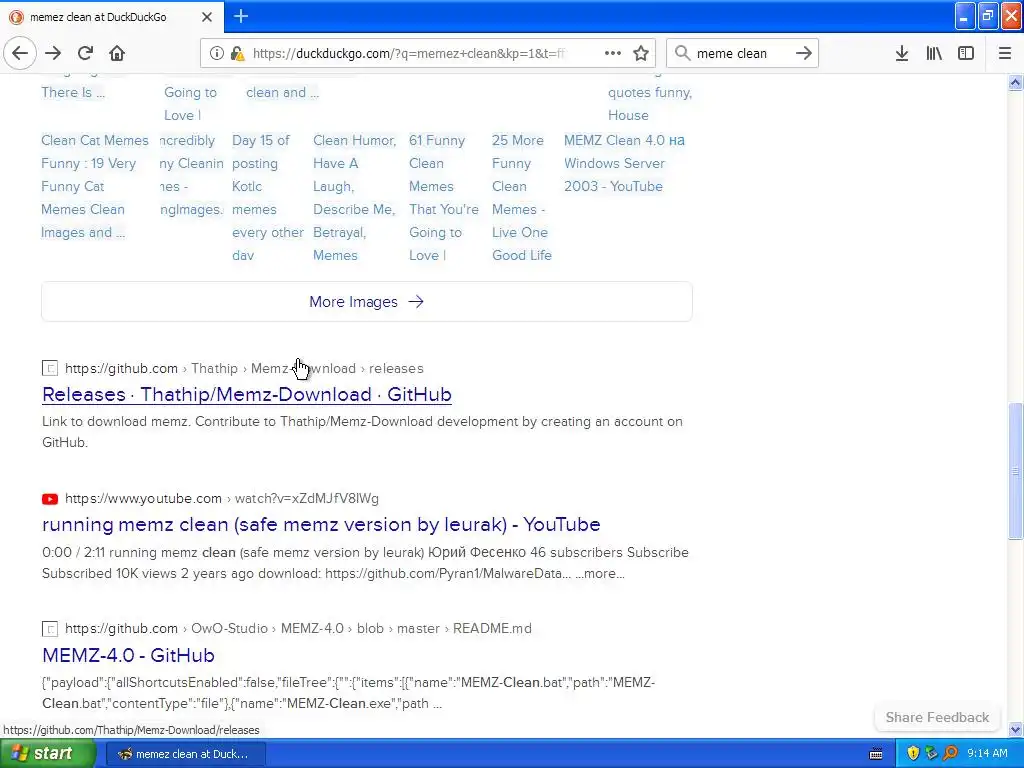Open the Downloads panel
The image size is (1024, 768).
902,53
